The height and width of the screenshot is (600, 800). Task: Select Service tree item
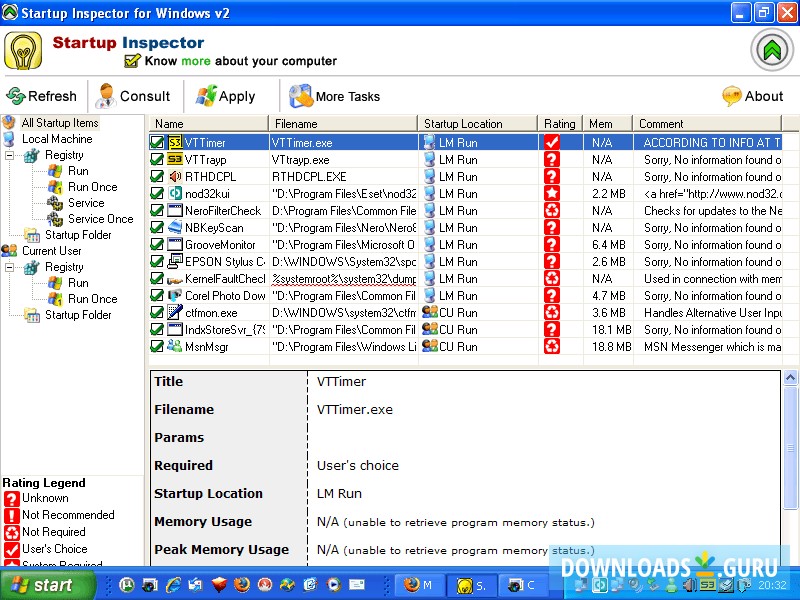point(86,203)
